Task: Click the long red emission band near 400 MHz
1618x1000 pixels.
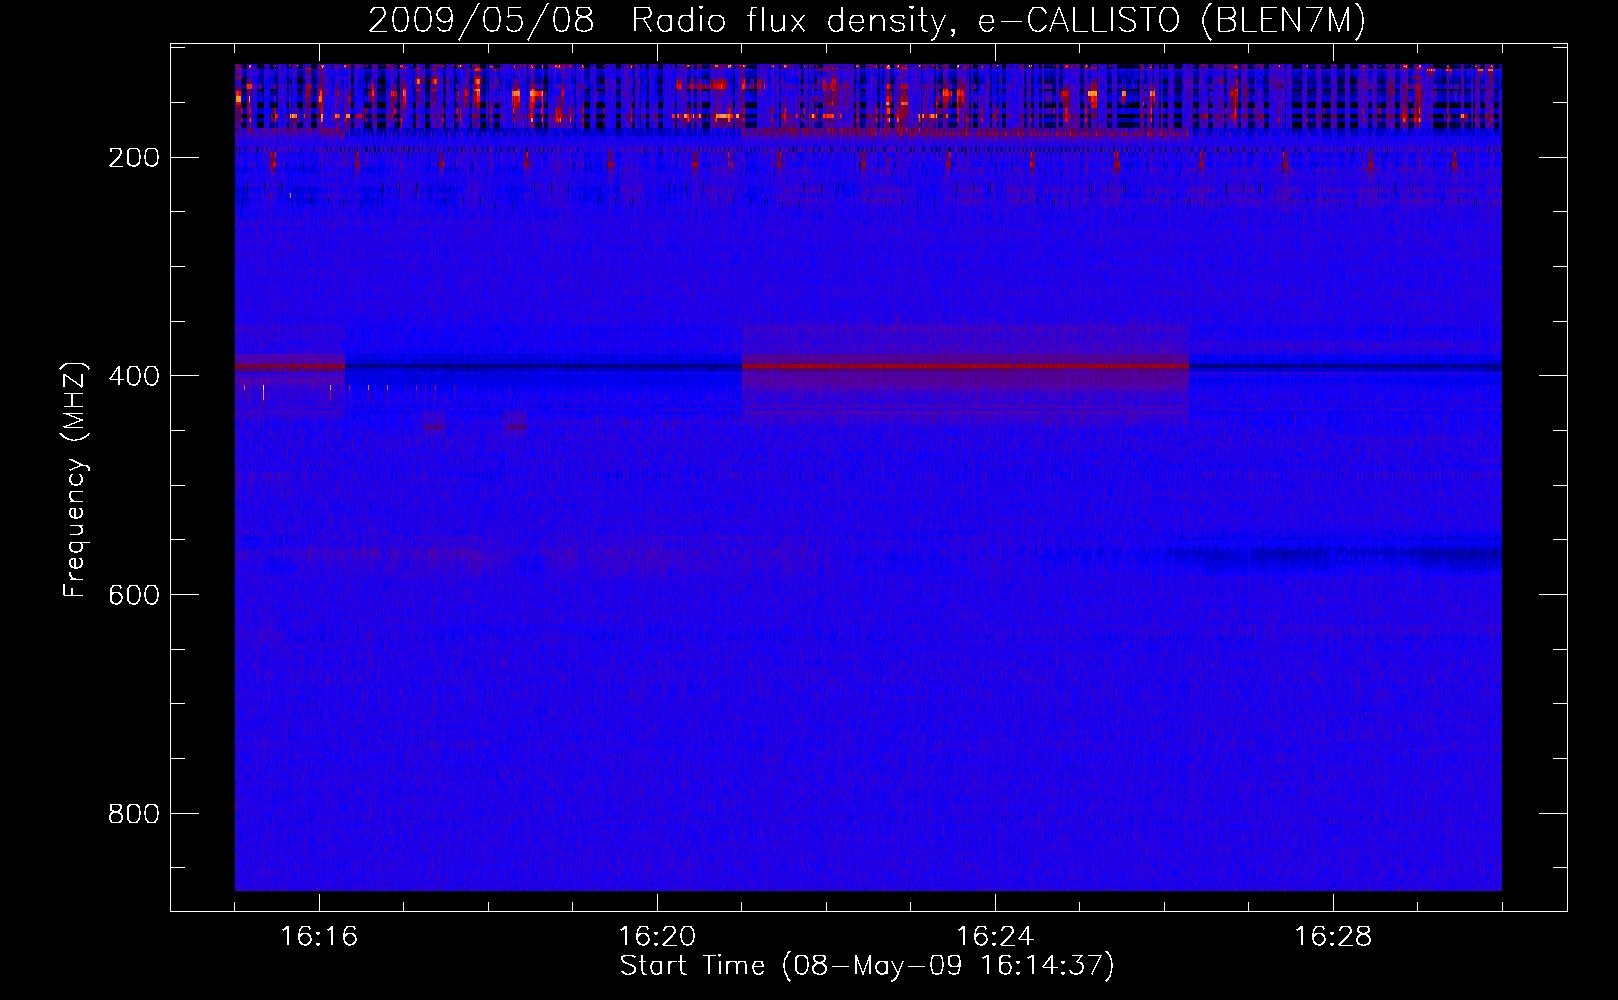Action: click(x=965, y=366)
